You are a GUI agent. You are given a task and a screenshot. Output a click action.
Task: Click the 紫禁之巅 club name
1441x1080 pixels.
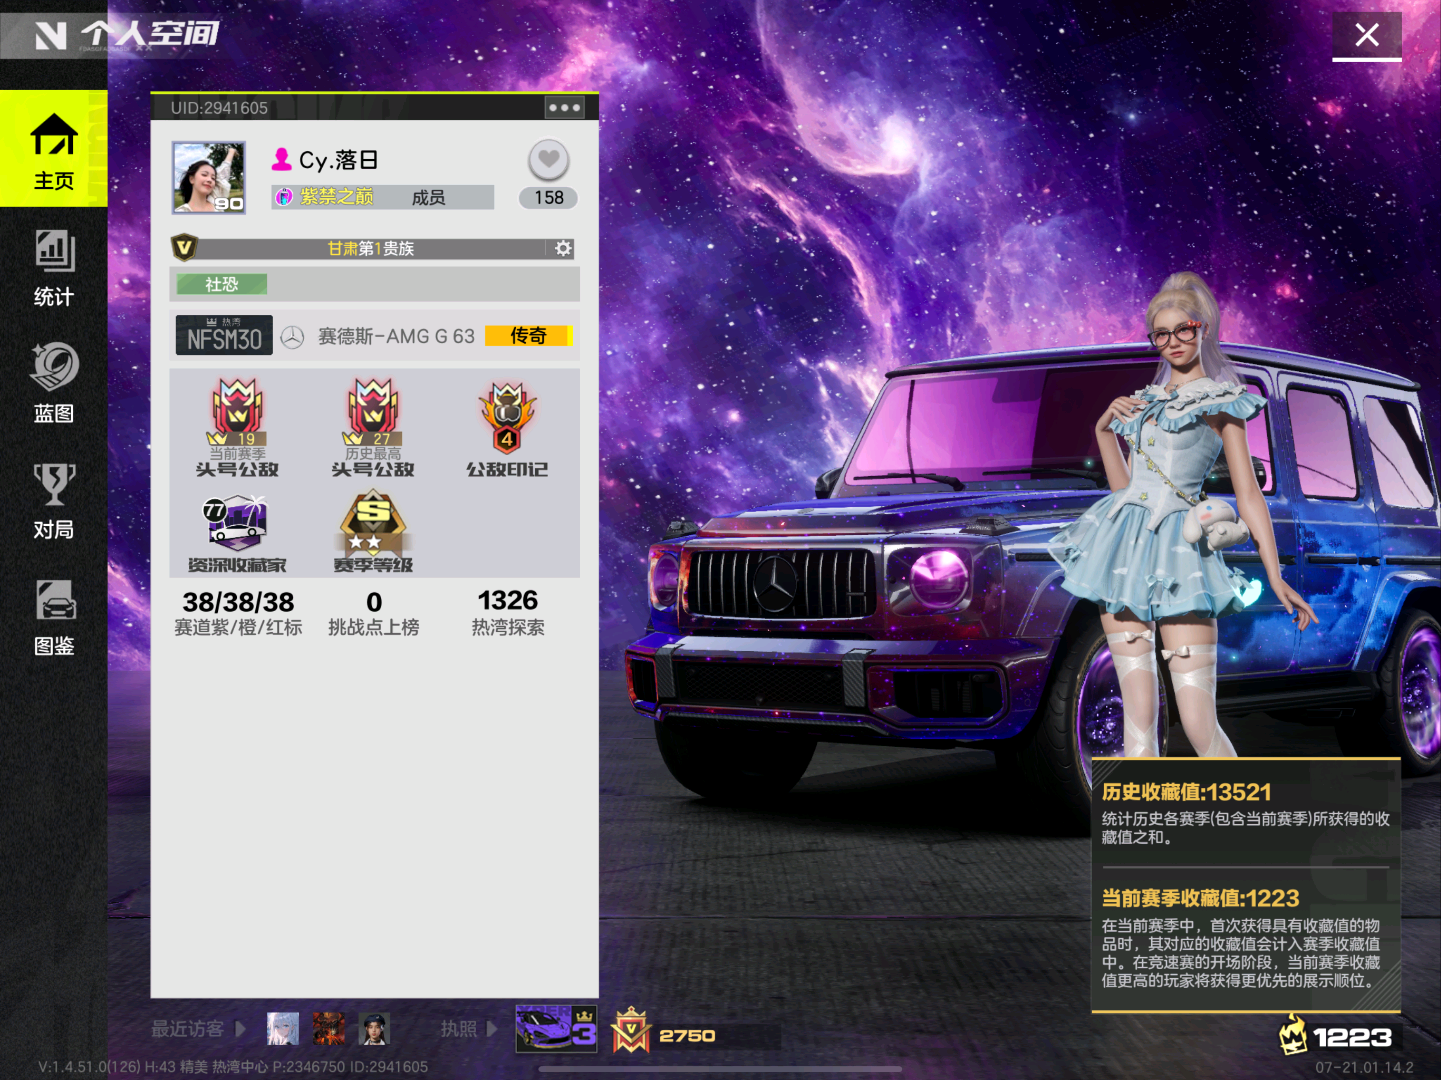[x=337, y=197]
